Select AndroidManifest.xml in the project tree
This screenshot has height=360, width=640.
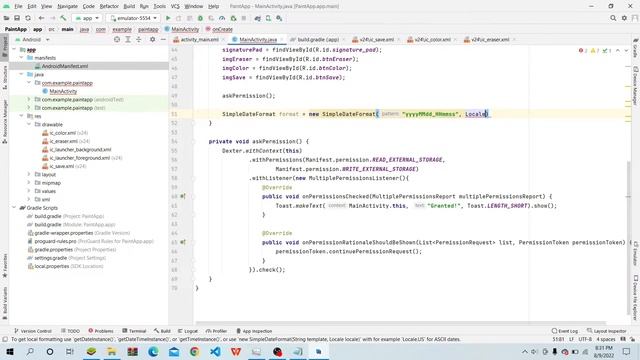tap(64, 66)
